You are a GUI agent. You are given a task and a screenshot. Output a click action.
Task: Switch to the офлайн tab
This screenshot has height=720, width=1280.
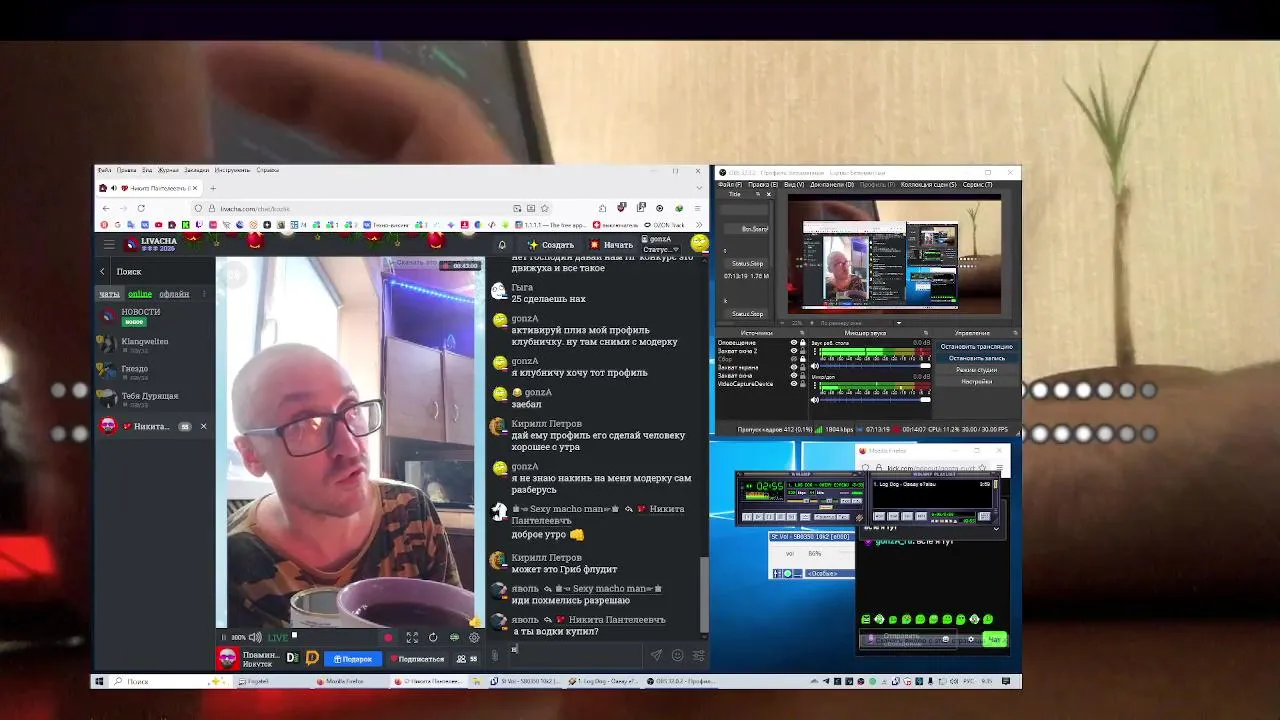(174, 294)
